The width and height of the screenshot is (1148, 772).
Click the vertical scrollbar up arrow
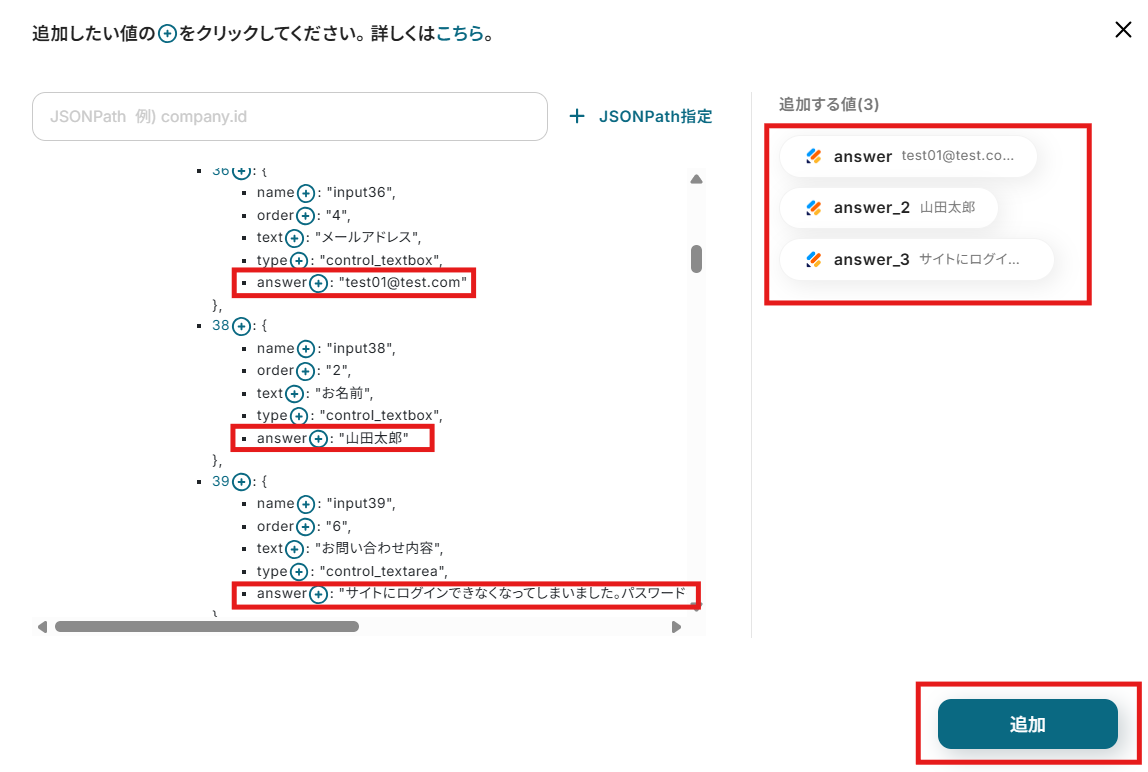(696, 179)
